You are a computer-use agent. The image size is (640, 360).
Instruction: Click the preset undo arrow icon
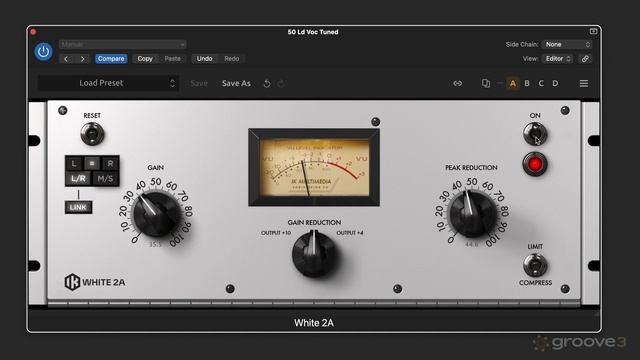pyautogui.click(x=267, y=84)
